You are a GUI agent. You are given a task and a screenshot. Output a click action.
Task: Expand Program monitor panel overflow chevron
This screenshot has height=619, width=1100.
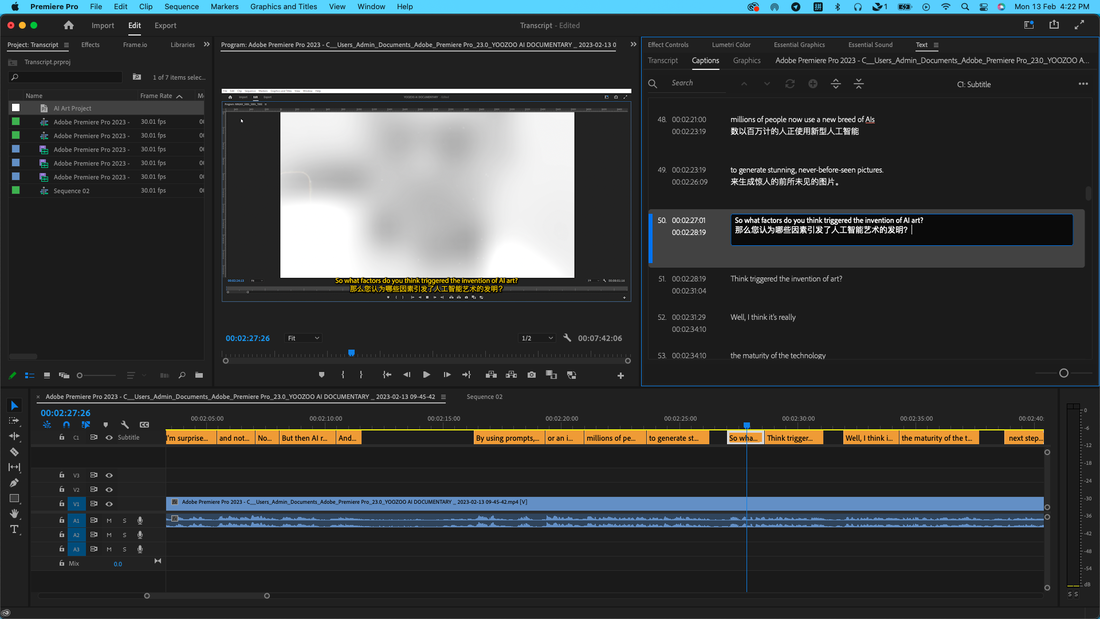(633, 45)
